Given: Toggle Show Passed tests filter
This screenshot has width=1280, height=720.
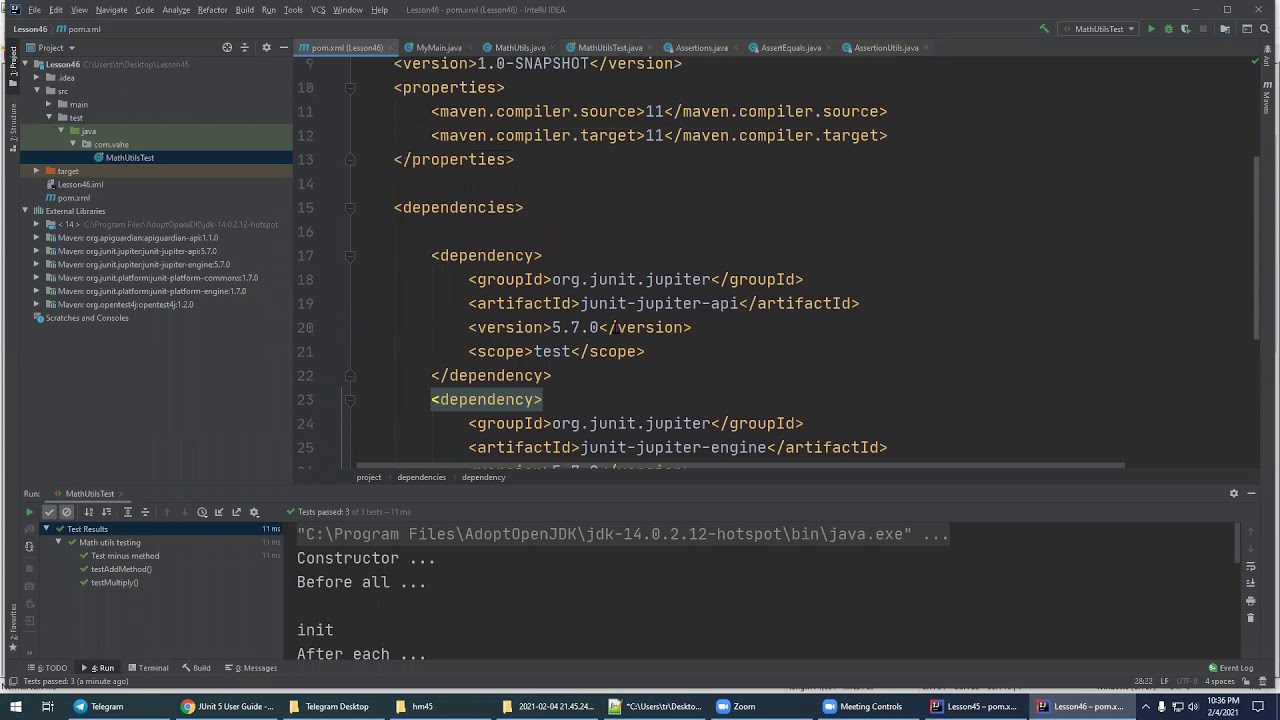Looking at the screenshot, I should tap(49, 512).
